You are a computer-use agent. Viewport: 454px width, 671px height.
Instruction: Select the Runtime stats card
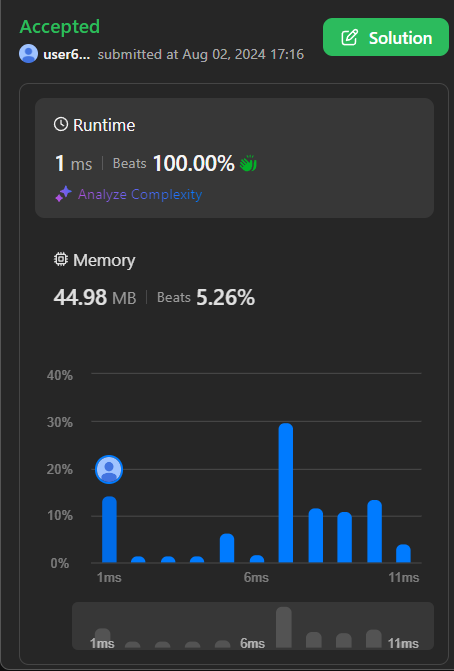click(234, 158)
